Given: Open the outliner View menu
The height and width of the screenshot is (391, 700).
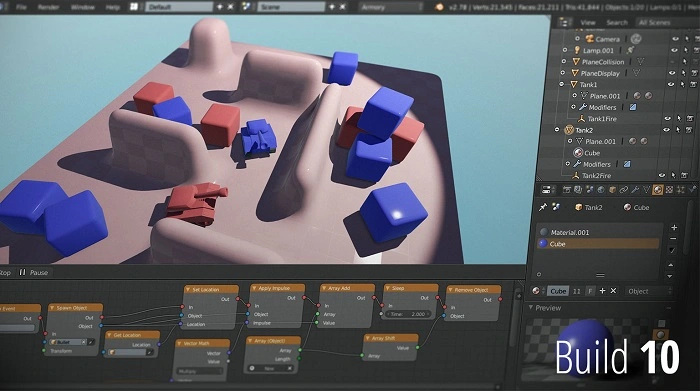Looking at the screenshot, I should point(588,22).
